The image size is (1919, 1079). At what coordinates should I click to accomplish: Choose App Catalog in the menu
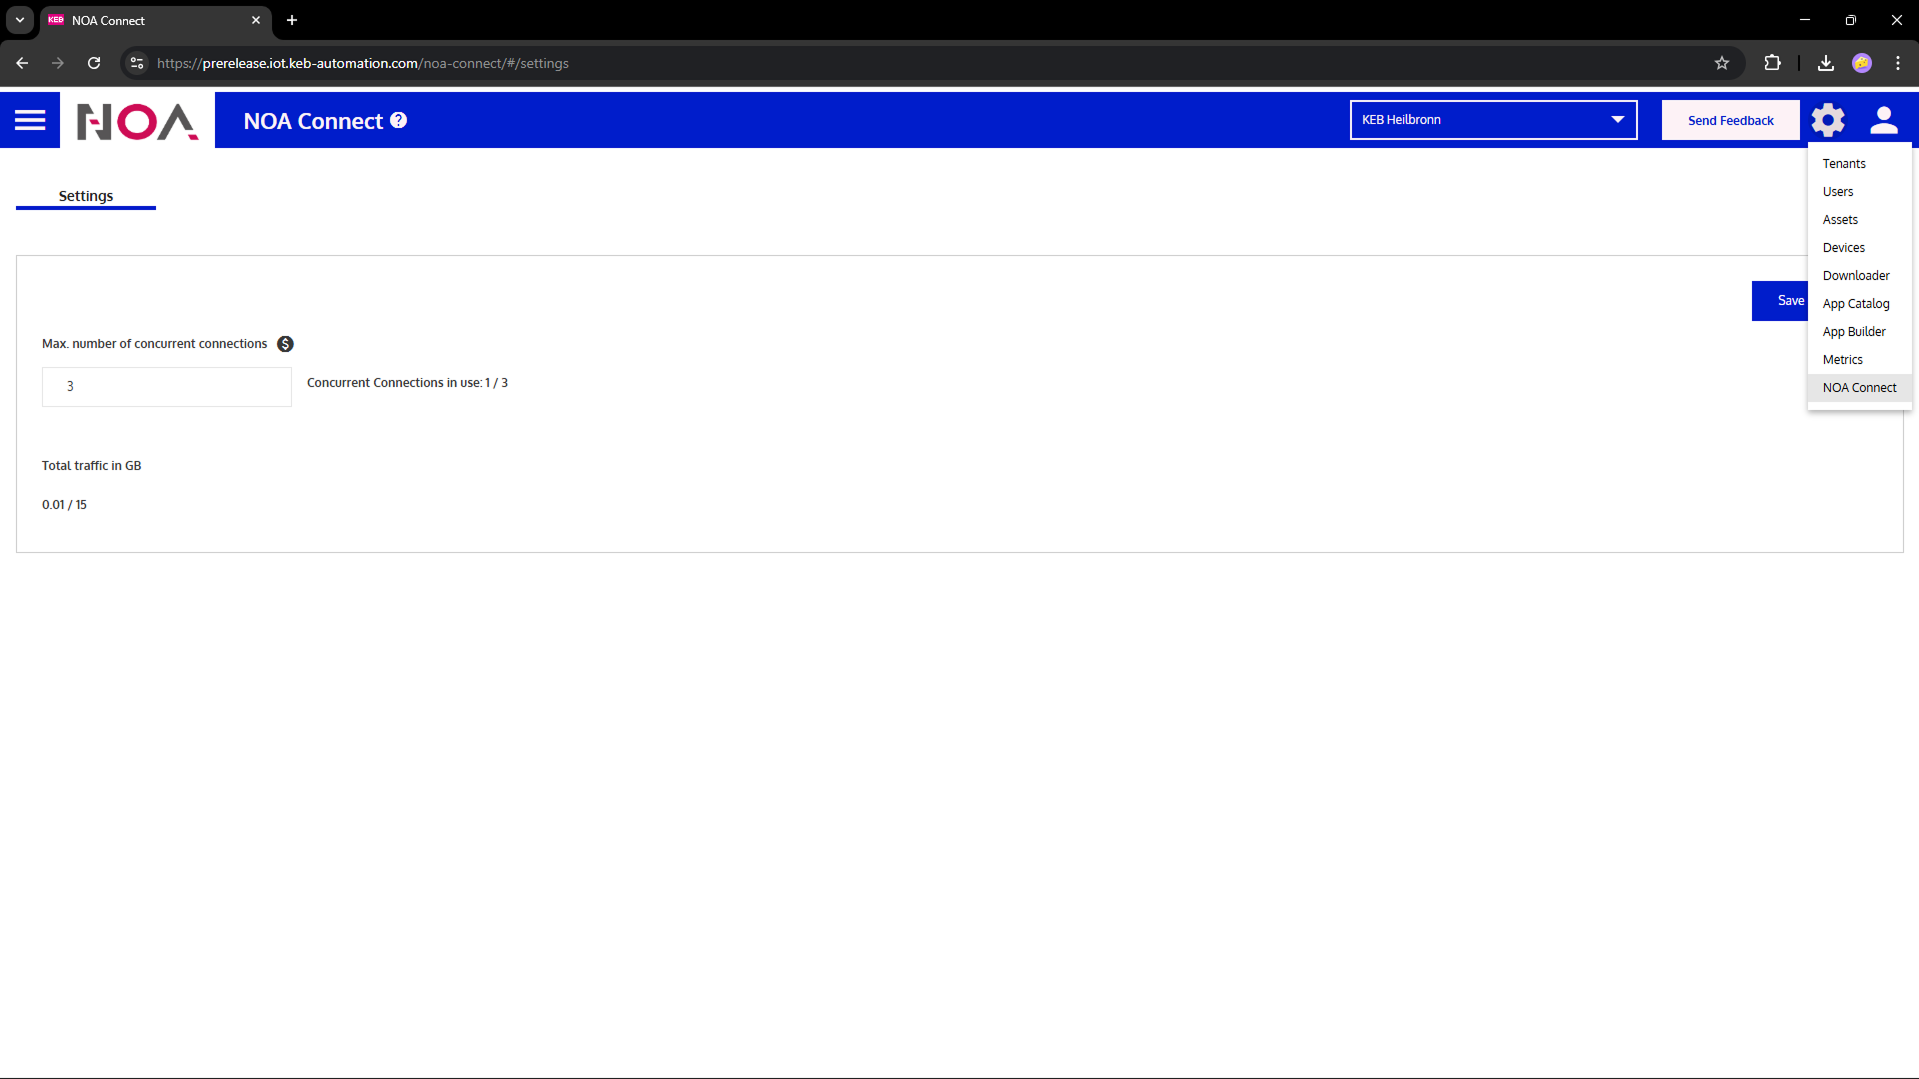click(x=1855, y=304)
